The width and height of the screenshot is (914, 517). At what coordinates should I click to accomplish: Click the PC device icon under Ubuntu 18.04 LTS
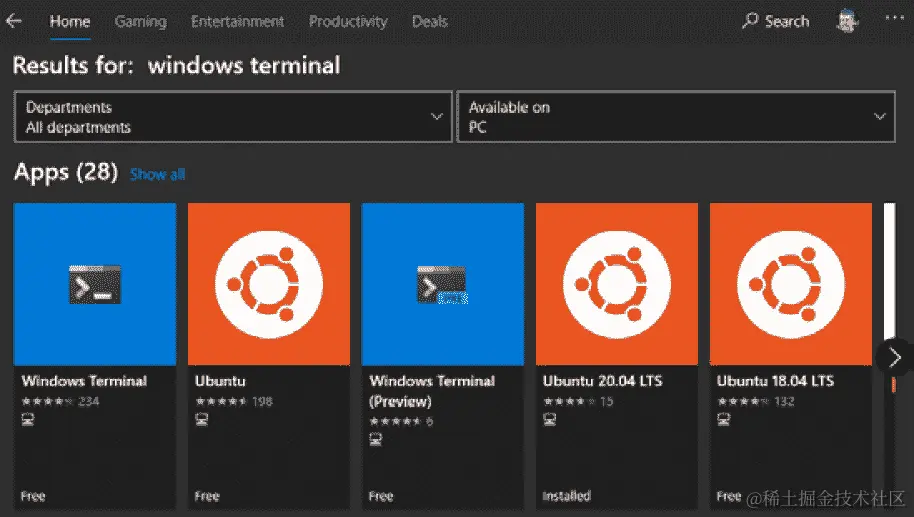(723, 420)
